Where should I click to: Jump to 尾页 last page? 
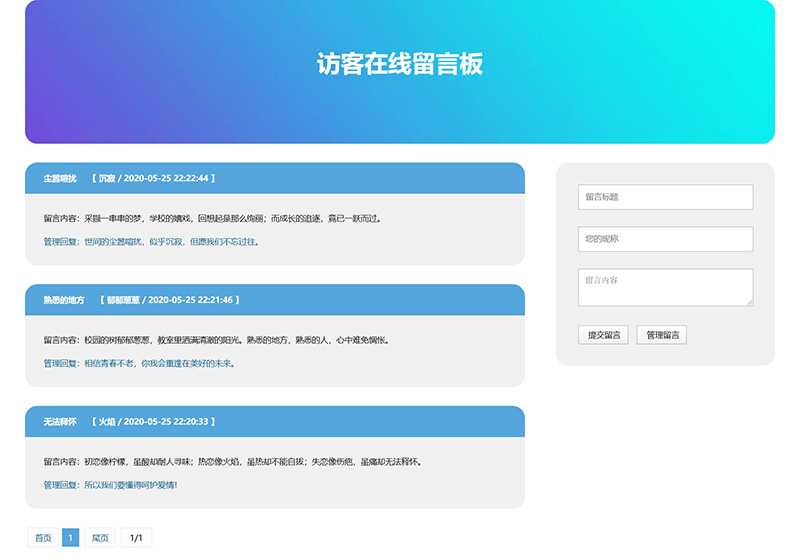(100, 538)
